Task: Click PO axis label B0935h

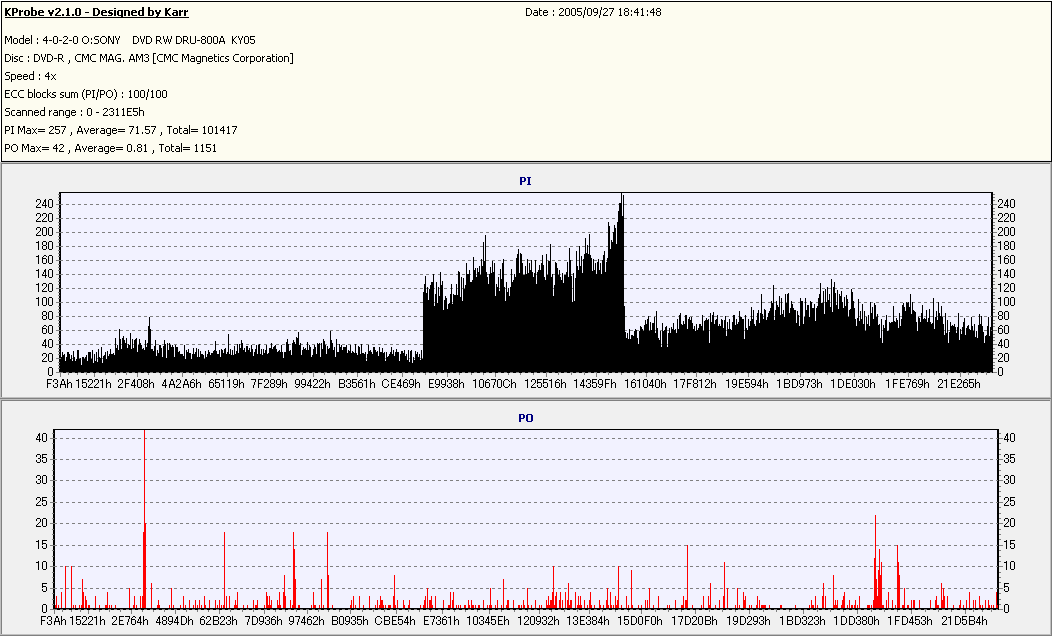Action: (x=350, y=621)
